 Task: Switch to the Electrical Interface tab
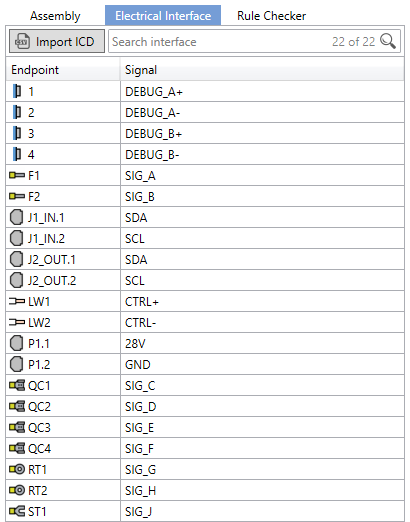163,15
